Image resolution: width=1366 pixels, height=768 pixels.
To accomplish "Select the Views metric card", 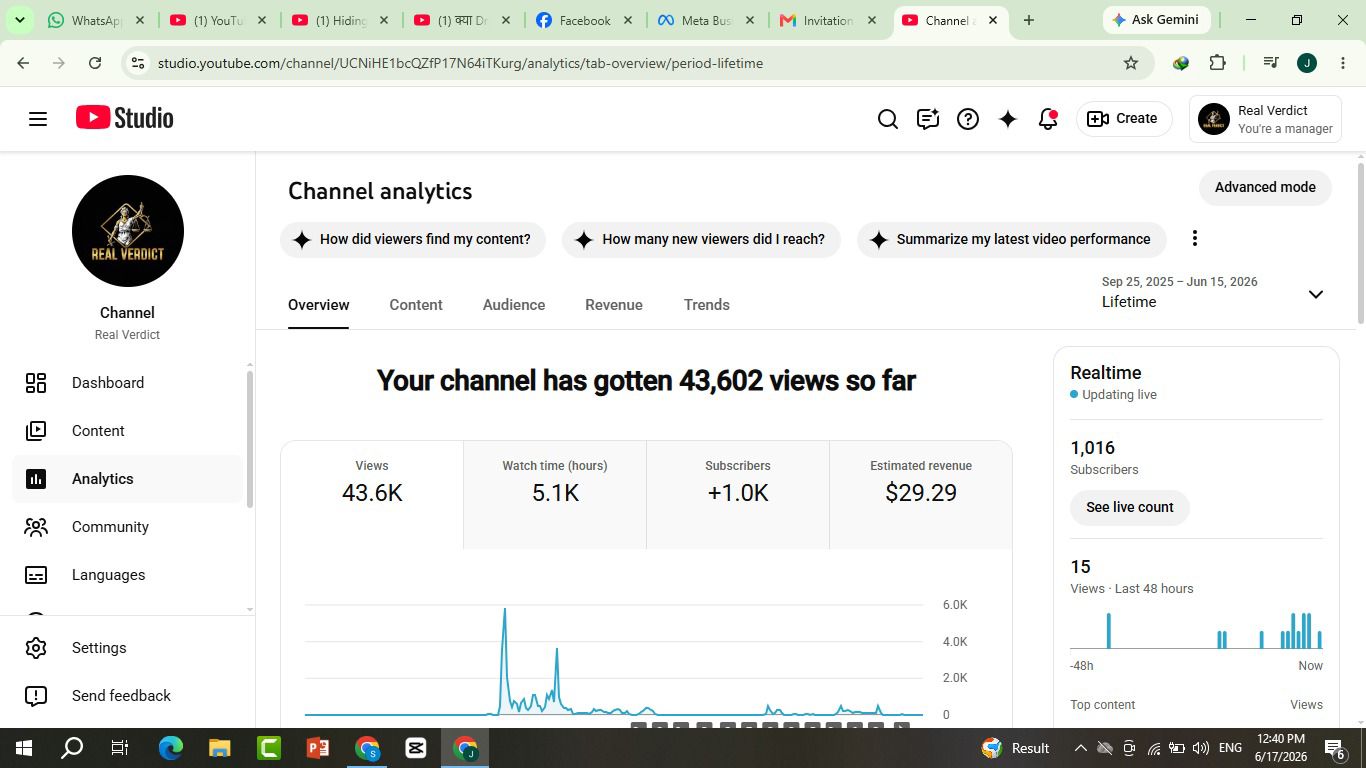I will tap(372, 495).
